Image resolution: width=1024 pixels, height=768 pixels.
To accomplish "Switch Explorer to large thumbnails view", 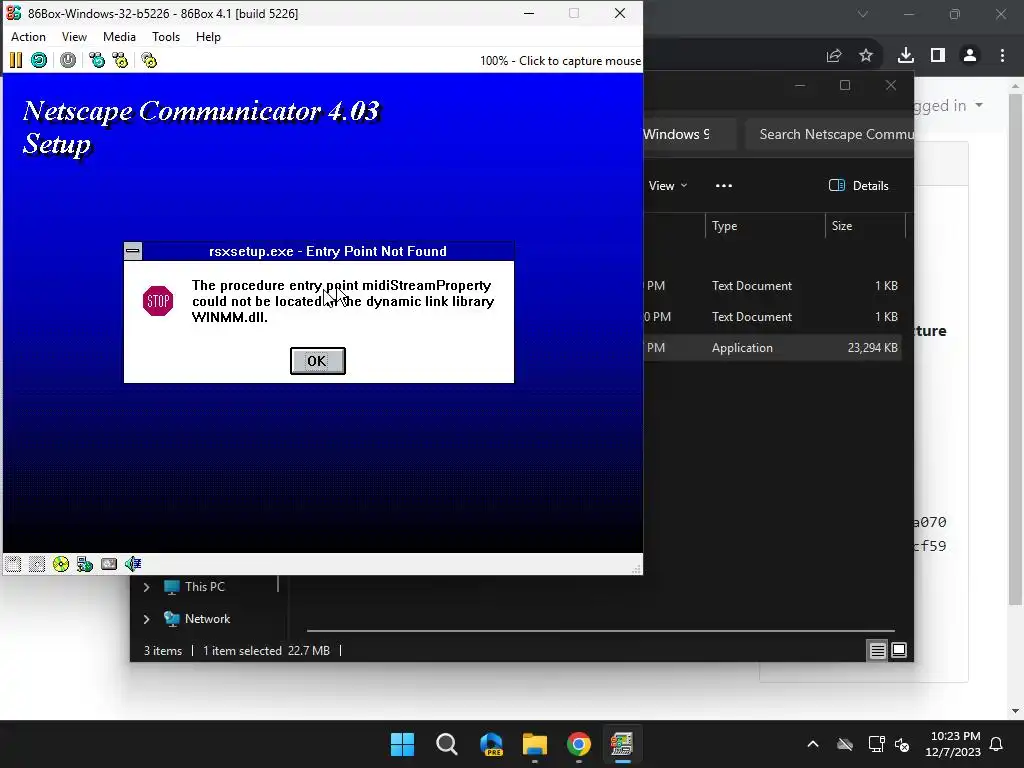I will click(x=899, y=650).
